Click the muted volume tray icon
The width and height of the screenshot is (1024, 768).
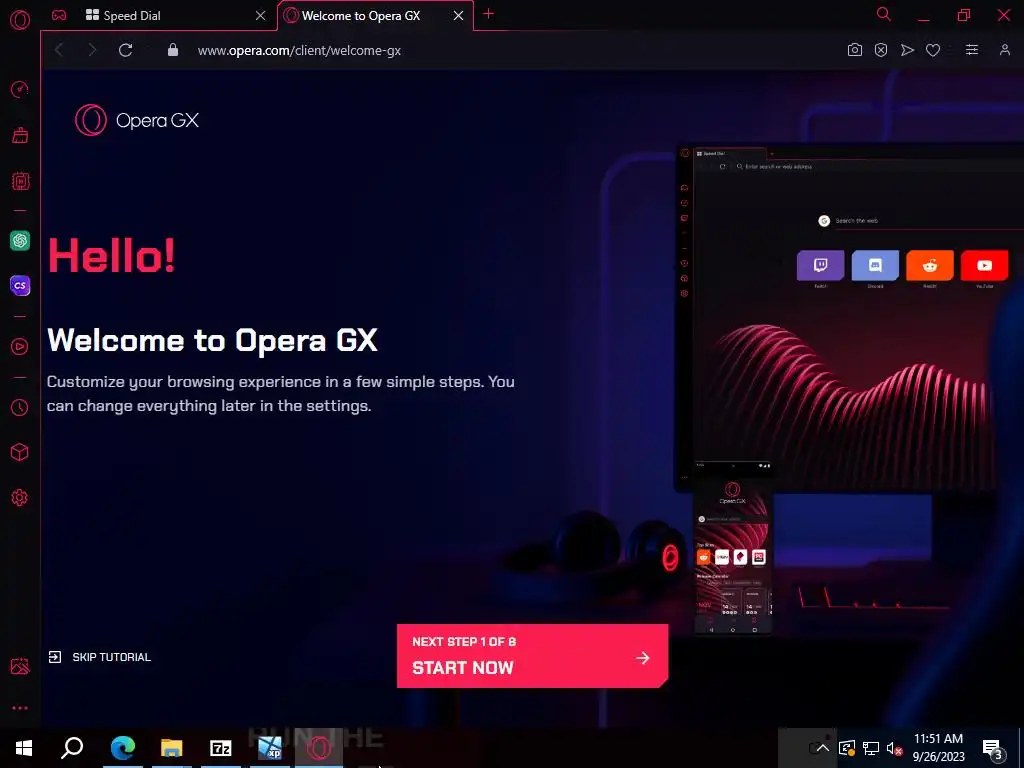coord(895,748)
